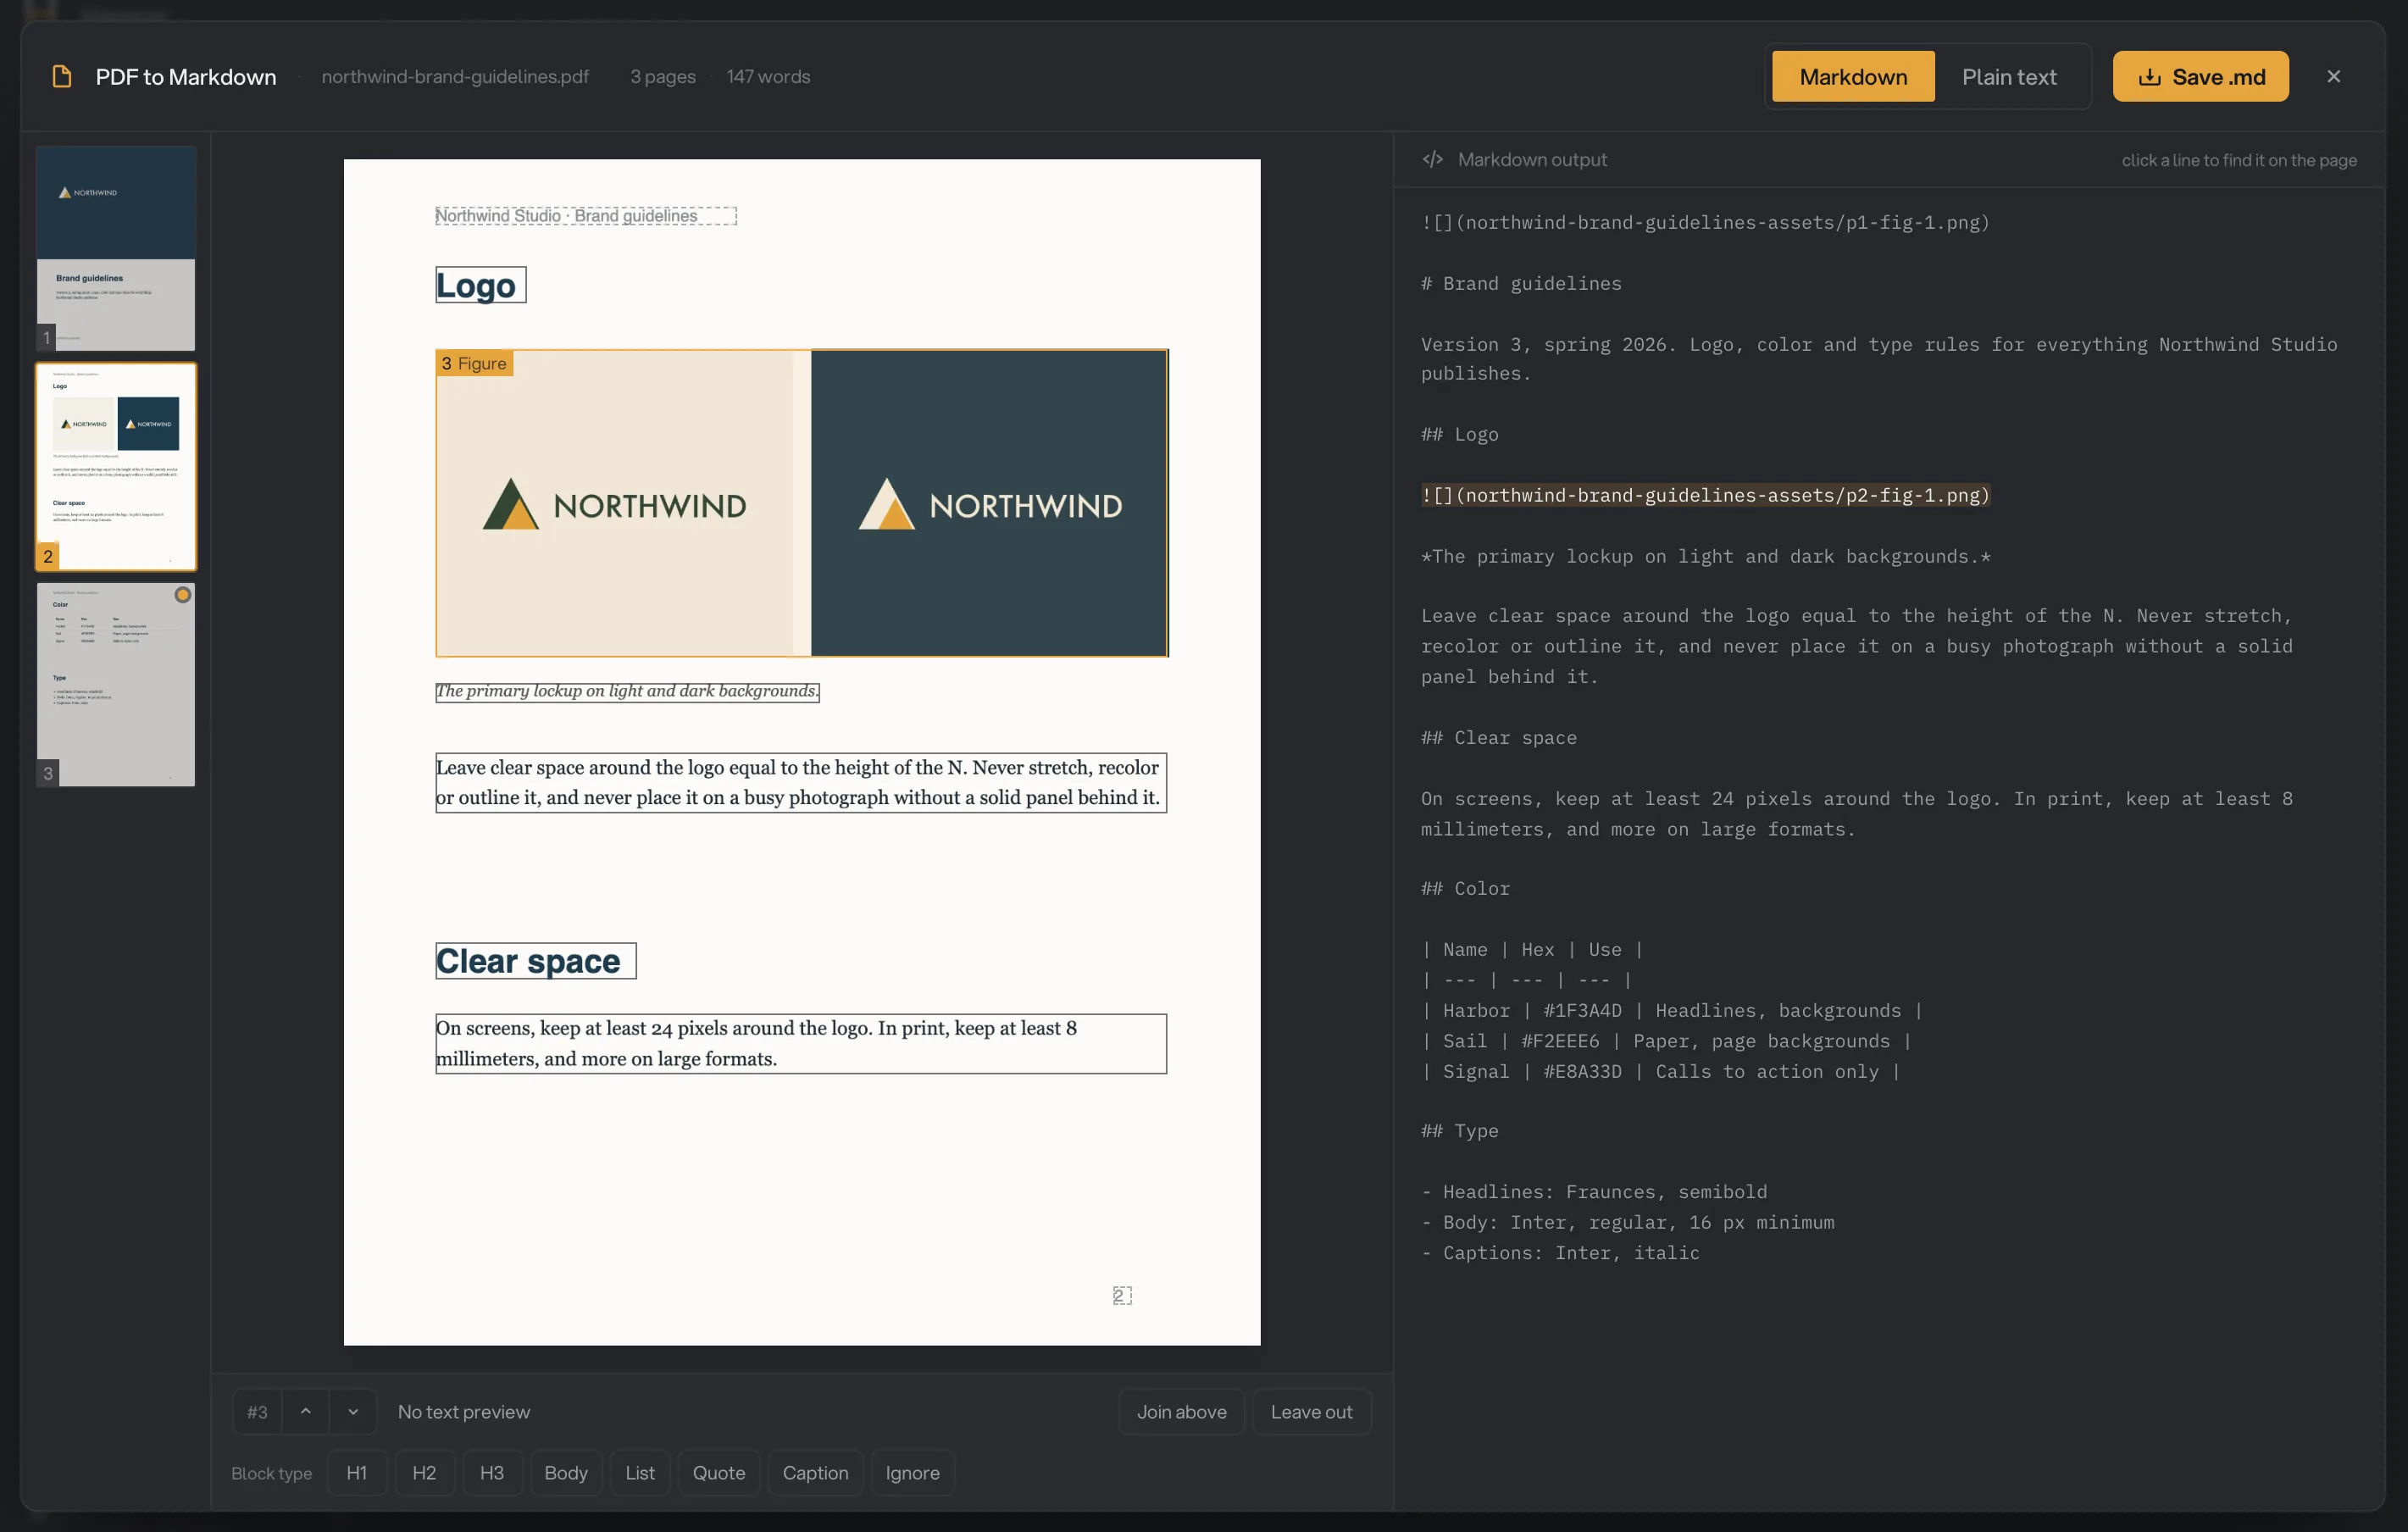
Task: Click the italic caption output line
Action: [1705, 557]
